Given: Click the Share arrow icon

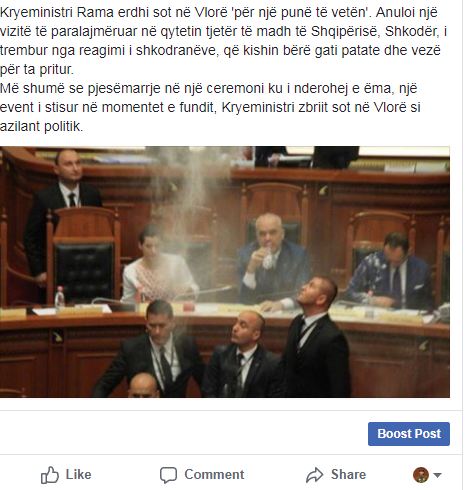Looking at the screenshot, I should 315,475.
